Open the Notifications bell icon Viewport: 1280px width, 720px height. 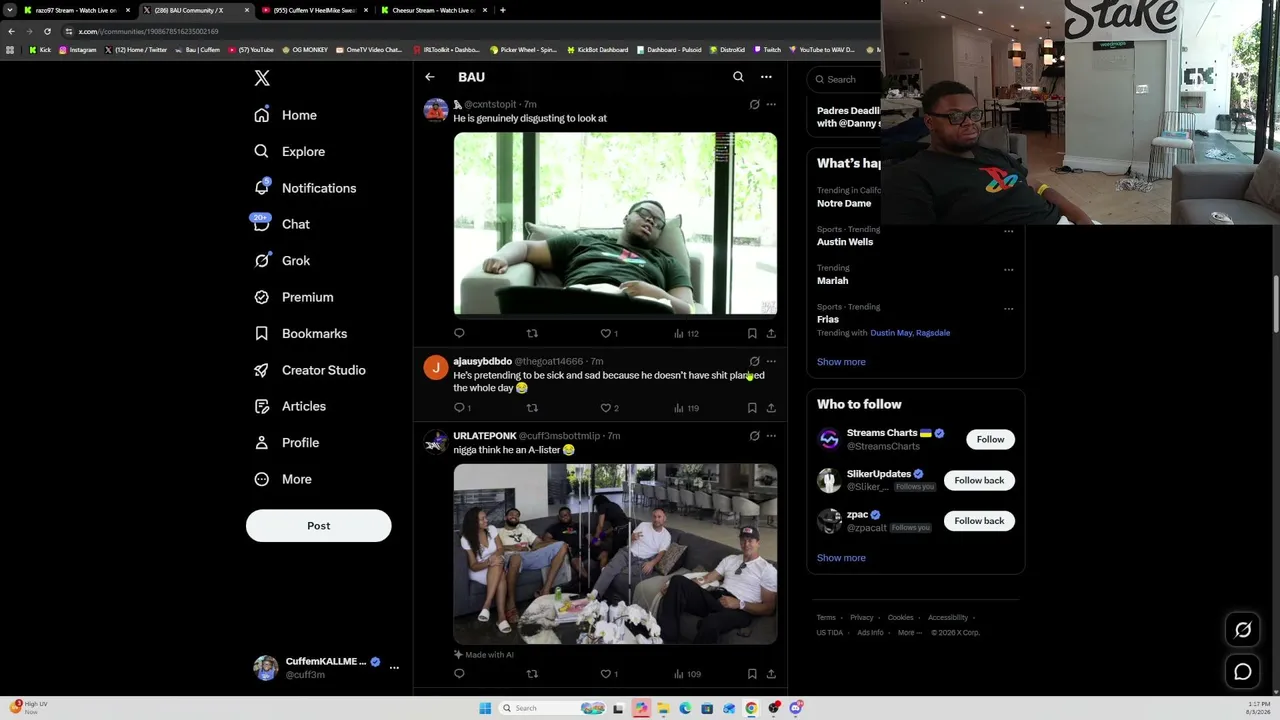[x=262, y=188]
